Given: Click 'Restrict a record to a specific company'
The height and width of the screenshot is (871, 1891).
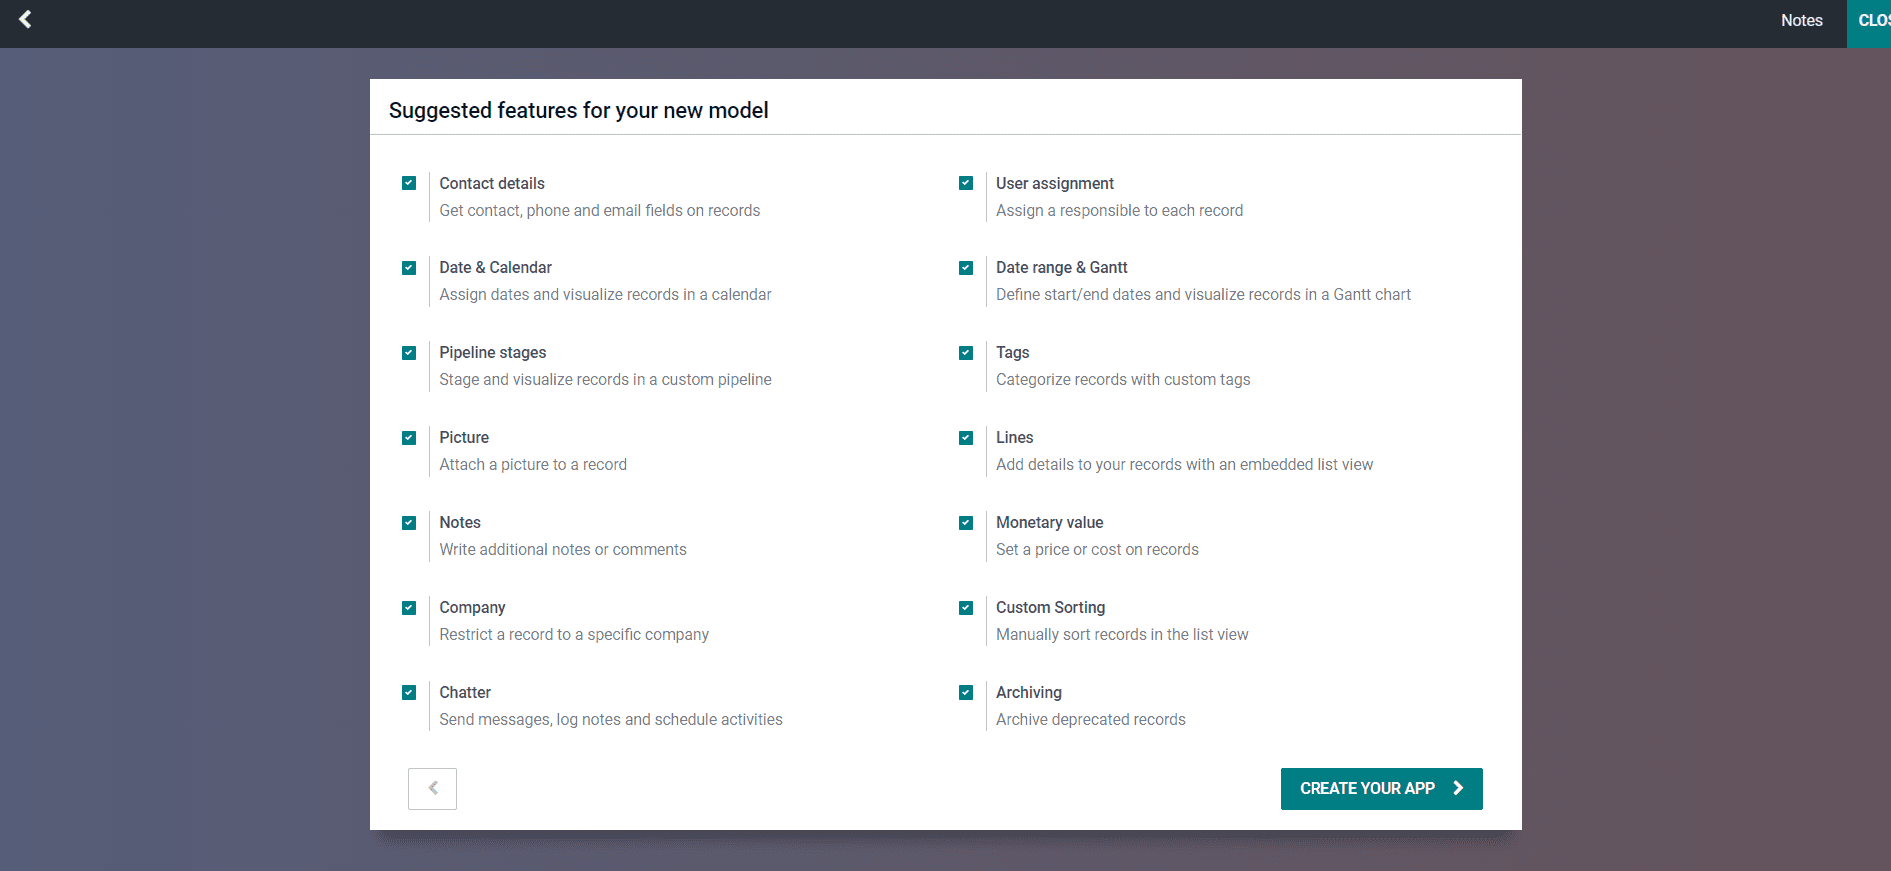Looking at the screenshot, I should [574, 634].
